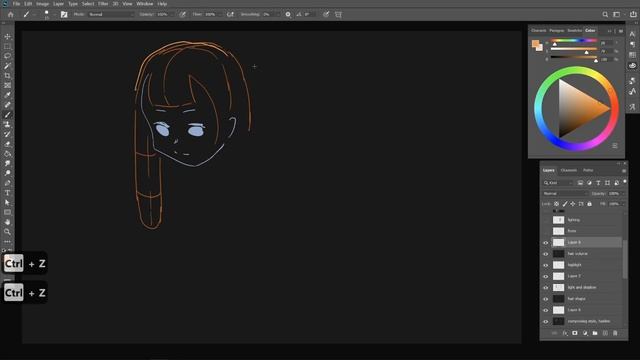The width and height of the screenshot is (640, 360).
Task: Toggle airbrush build-up effects
Action: point(230,14)
